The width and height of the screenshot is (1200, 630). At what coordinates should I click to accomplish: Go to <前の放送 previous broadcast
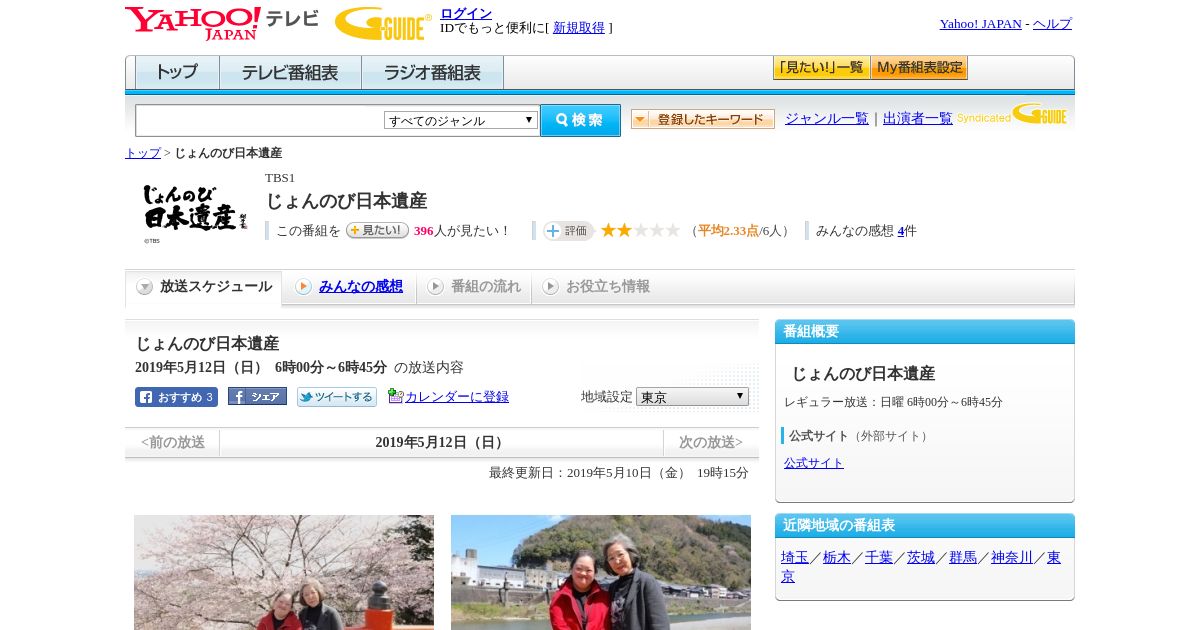point(173,443)
